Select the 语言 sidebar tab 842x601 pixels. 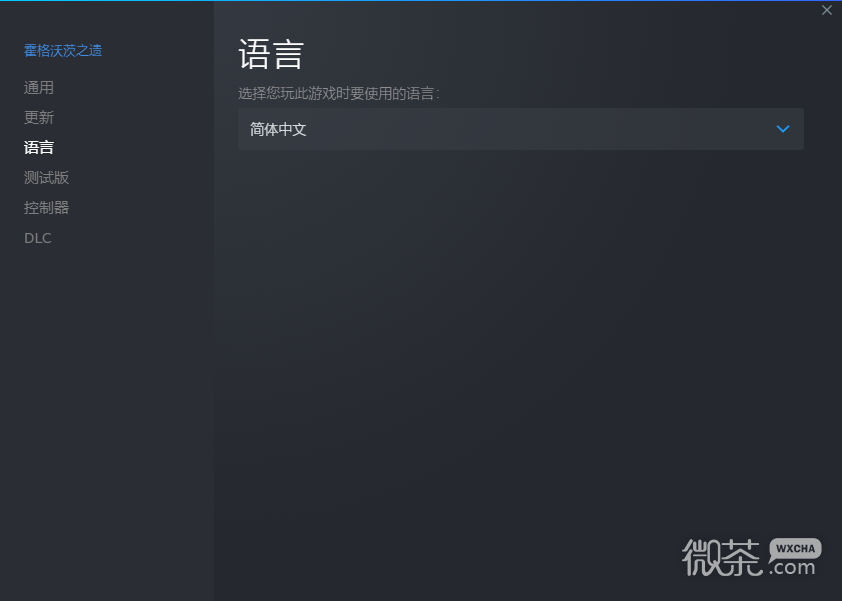point(39,148)
